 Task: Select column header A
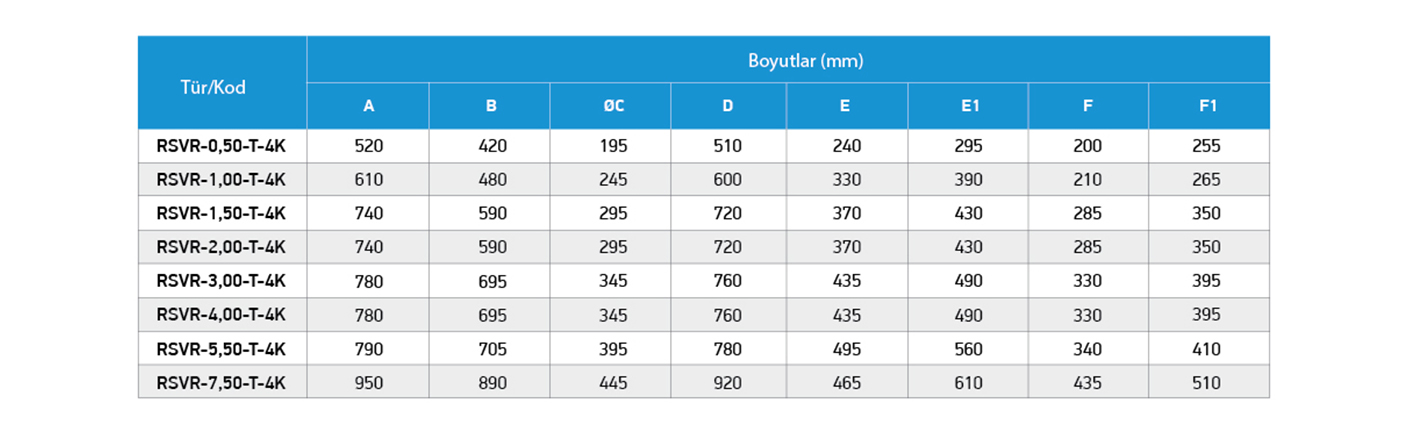coord(369,106)
